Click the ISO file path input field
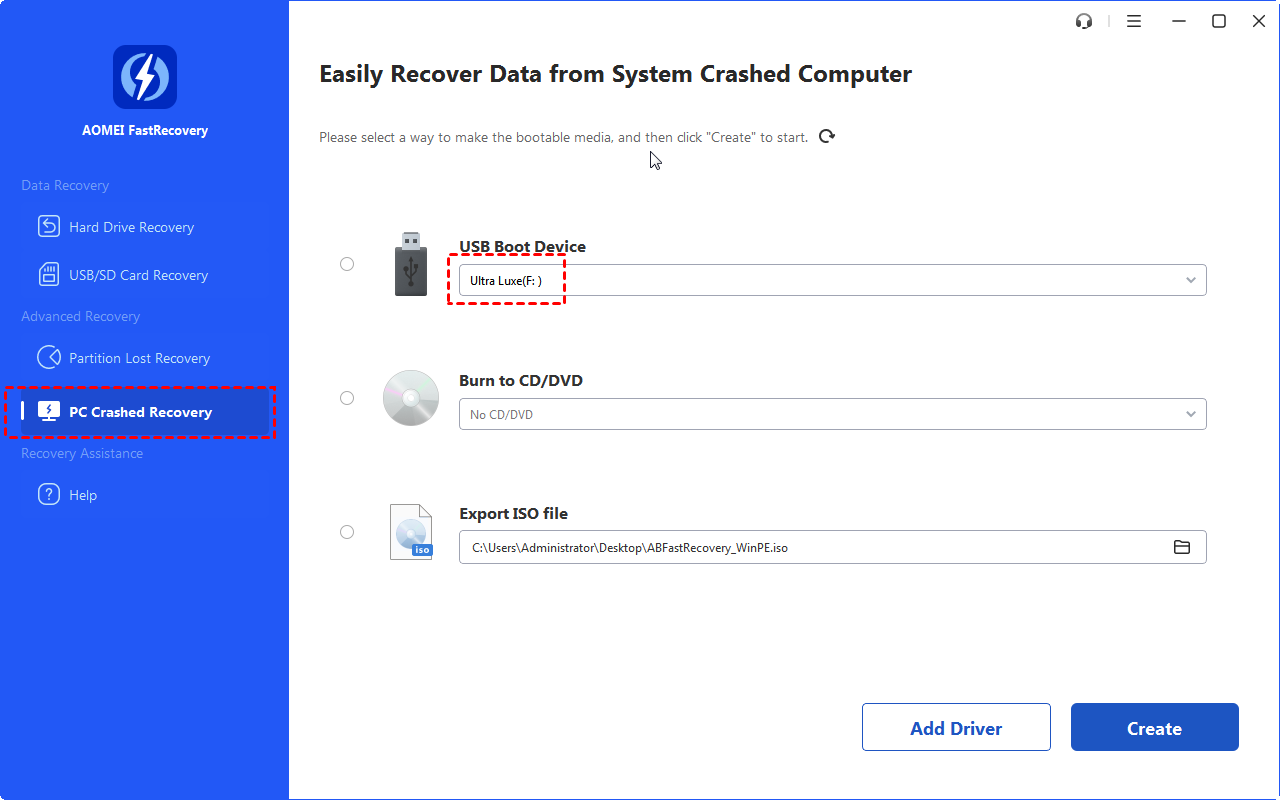This screenshot has height=800, width=1280. [800, 547]
